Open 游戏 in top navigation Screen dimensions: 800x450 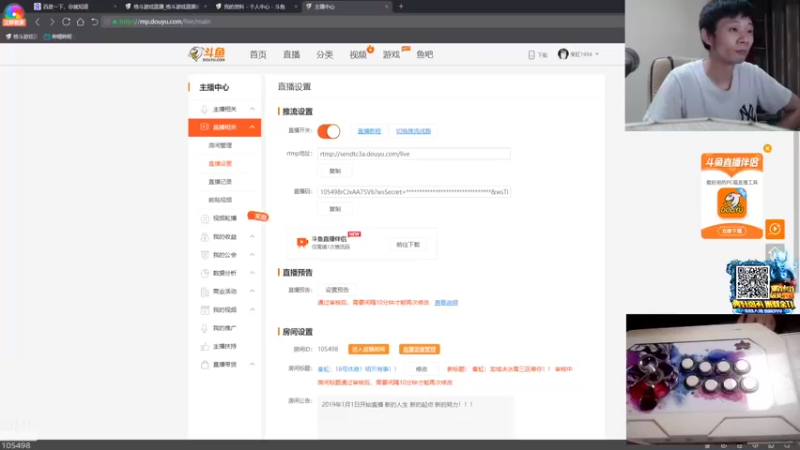pyautogui.click(x=391, y=55)
